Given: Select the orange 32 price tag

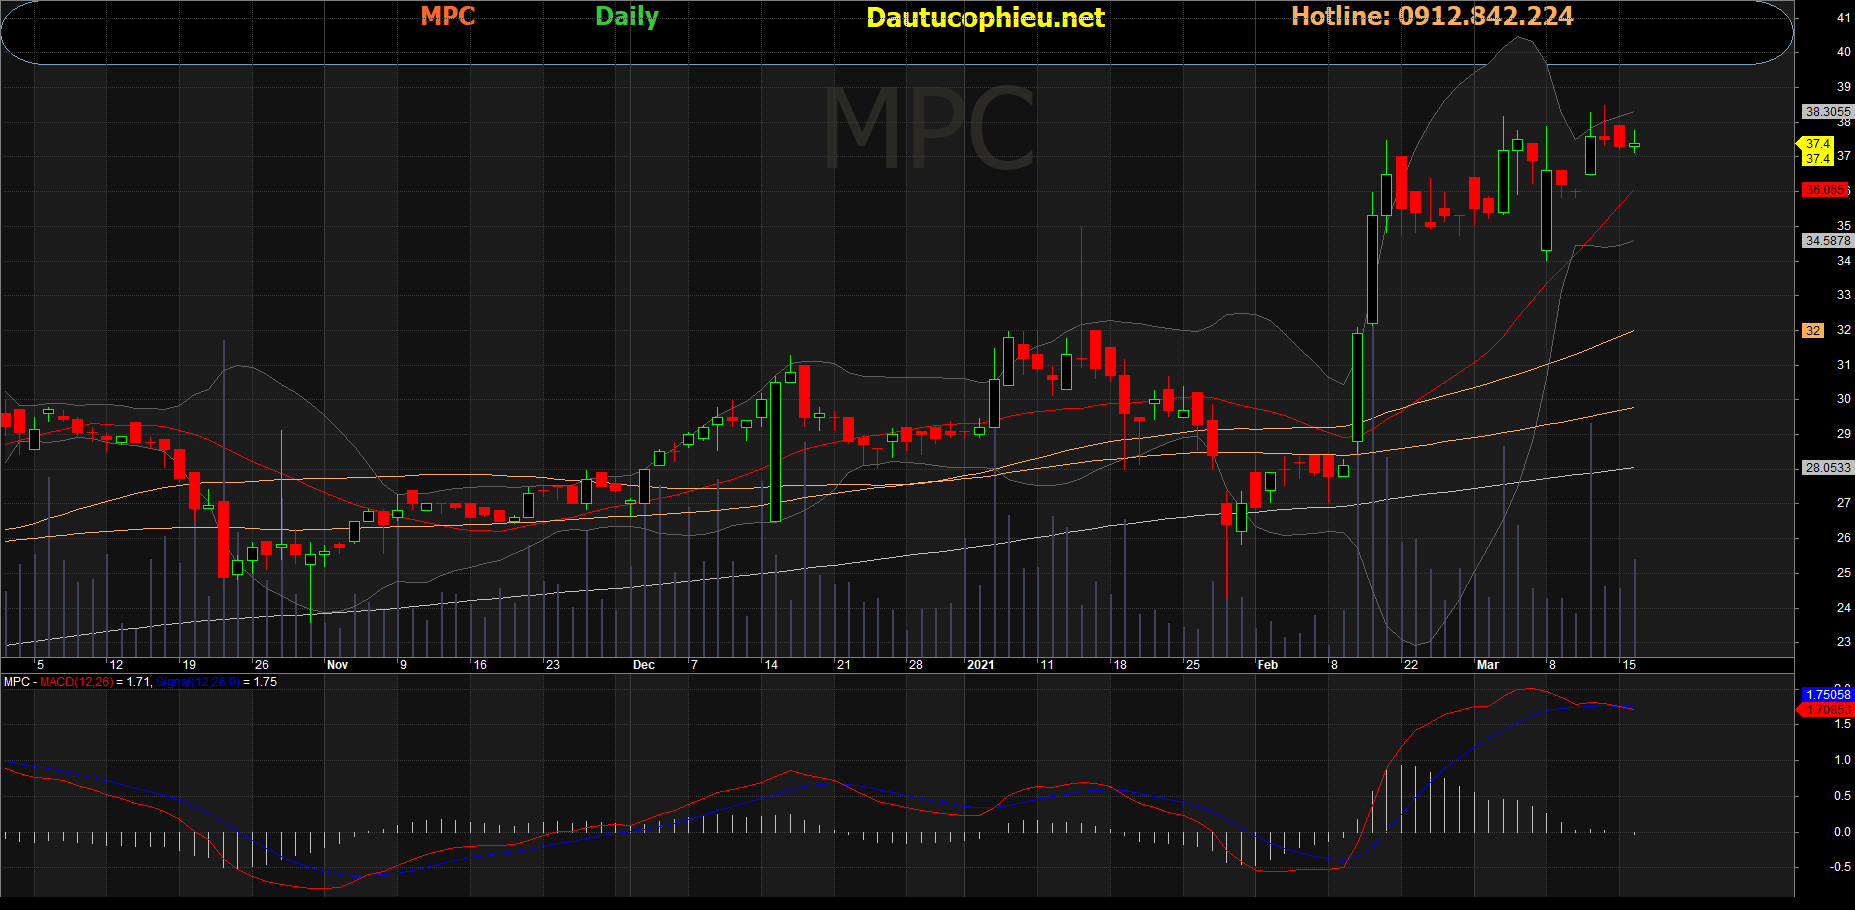Looking at the screenshot, I should point(1813,331).
